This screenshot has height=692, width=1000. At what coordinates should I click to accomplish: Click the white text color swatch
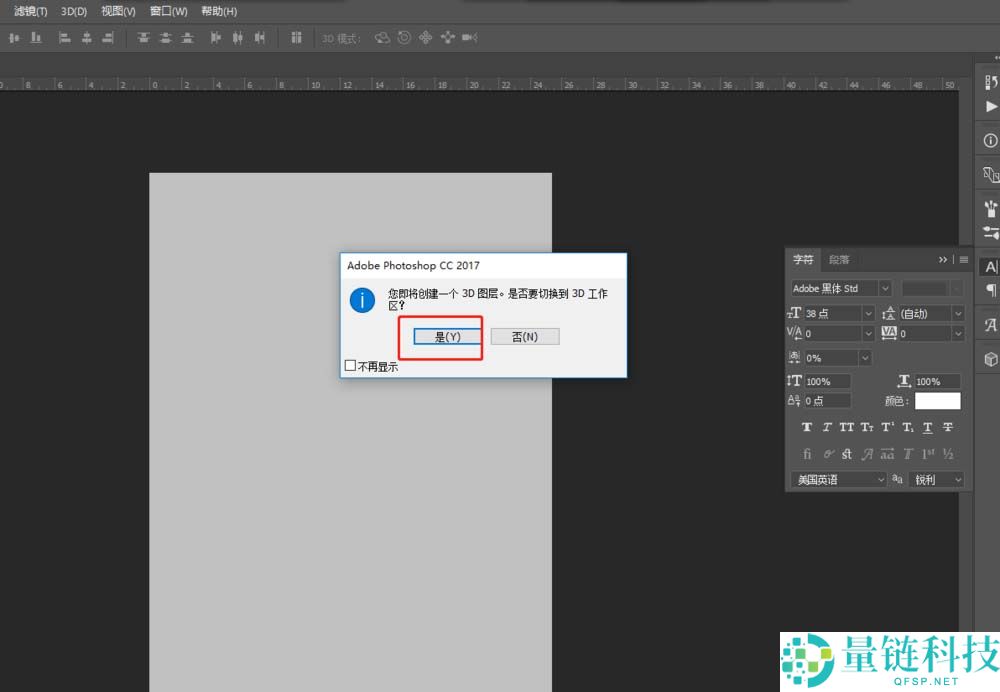point(937,401)
